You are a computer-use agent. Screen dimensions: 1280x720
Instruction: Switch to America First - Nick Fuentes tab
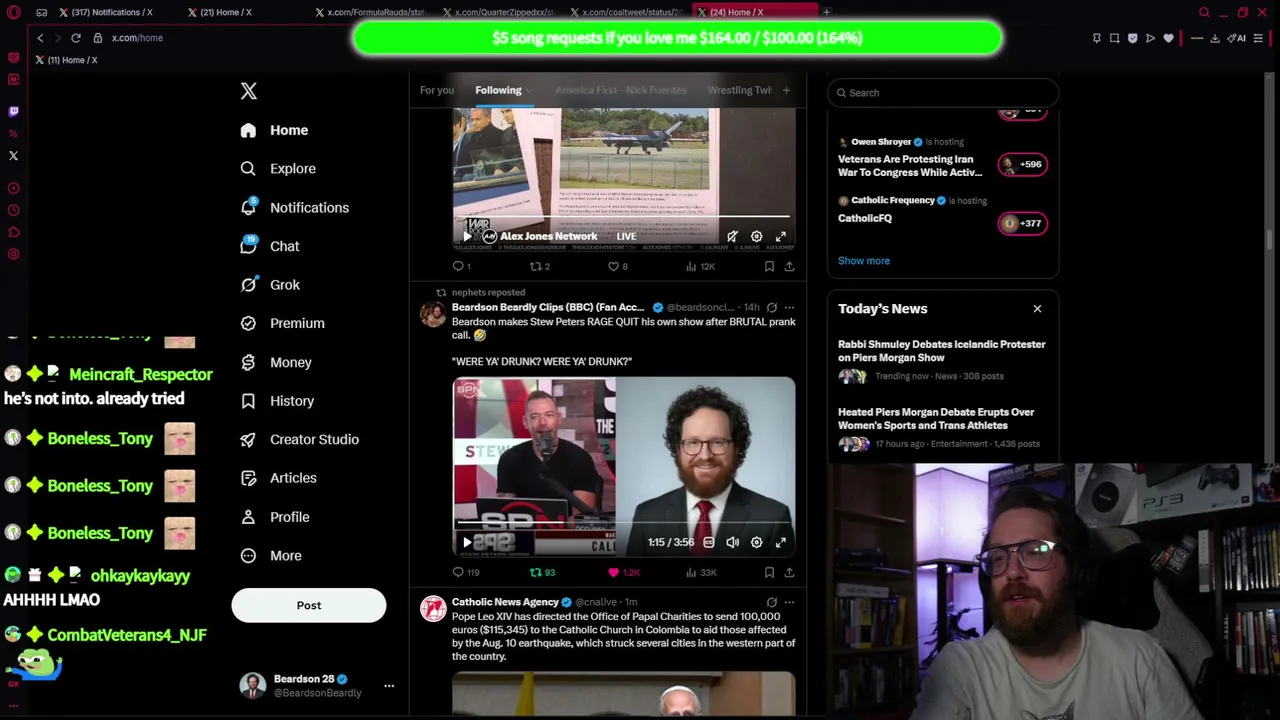(x=621, y=90)
